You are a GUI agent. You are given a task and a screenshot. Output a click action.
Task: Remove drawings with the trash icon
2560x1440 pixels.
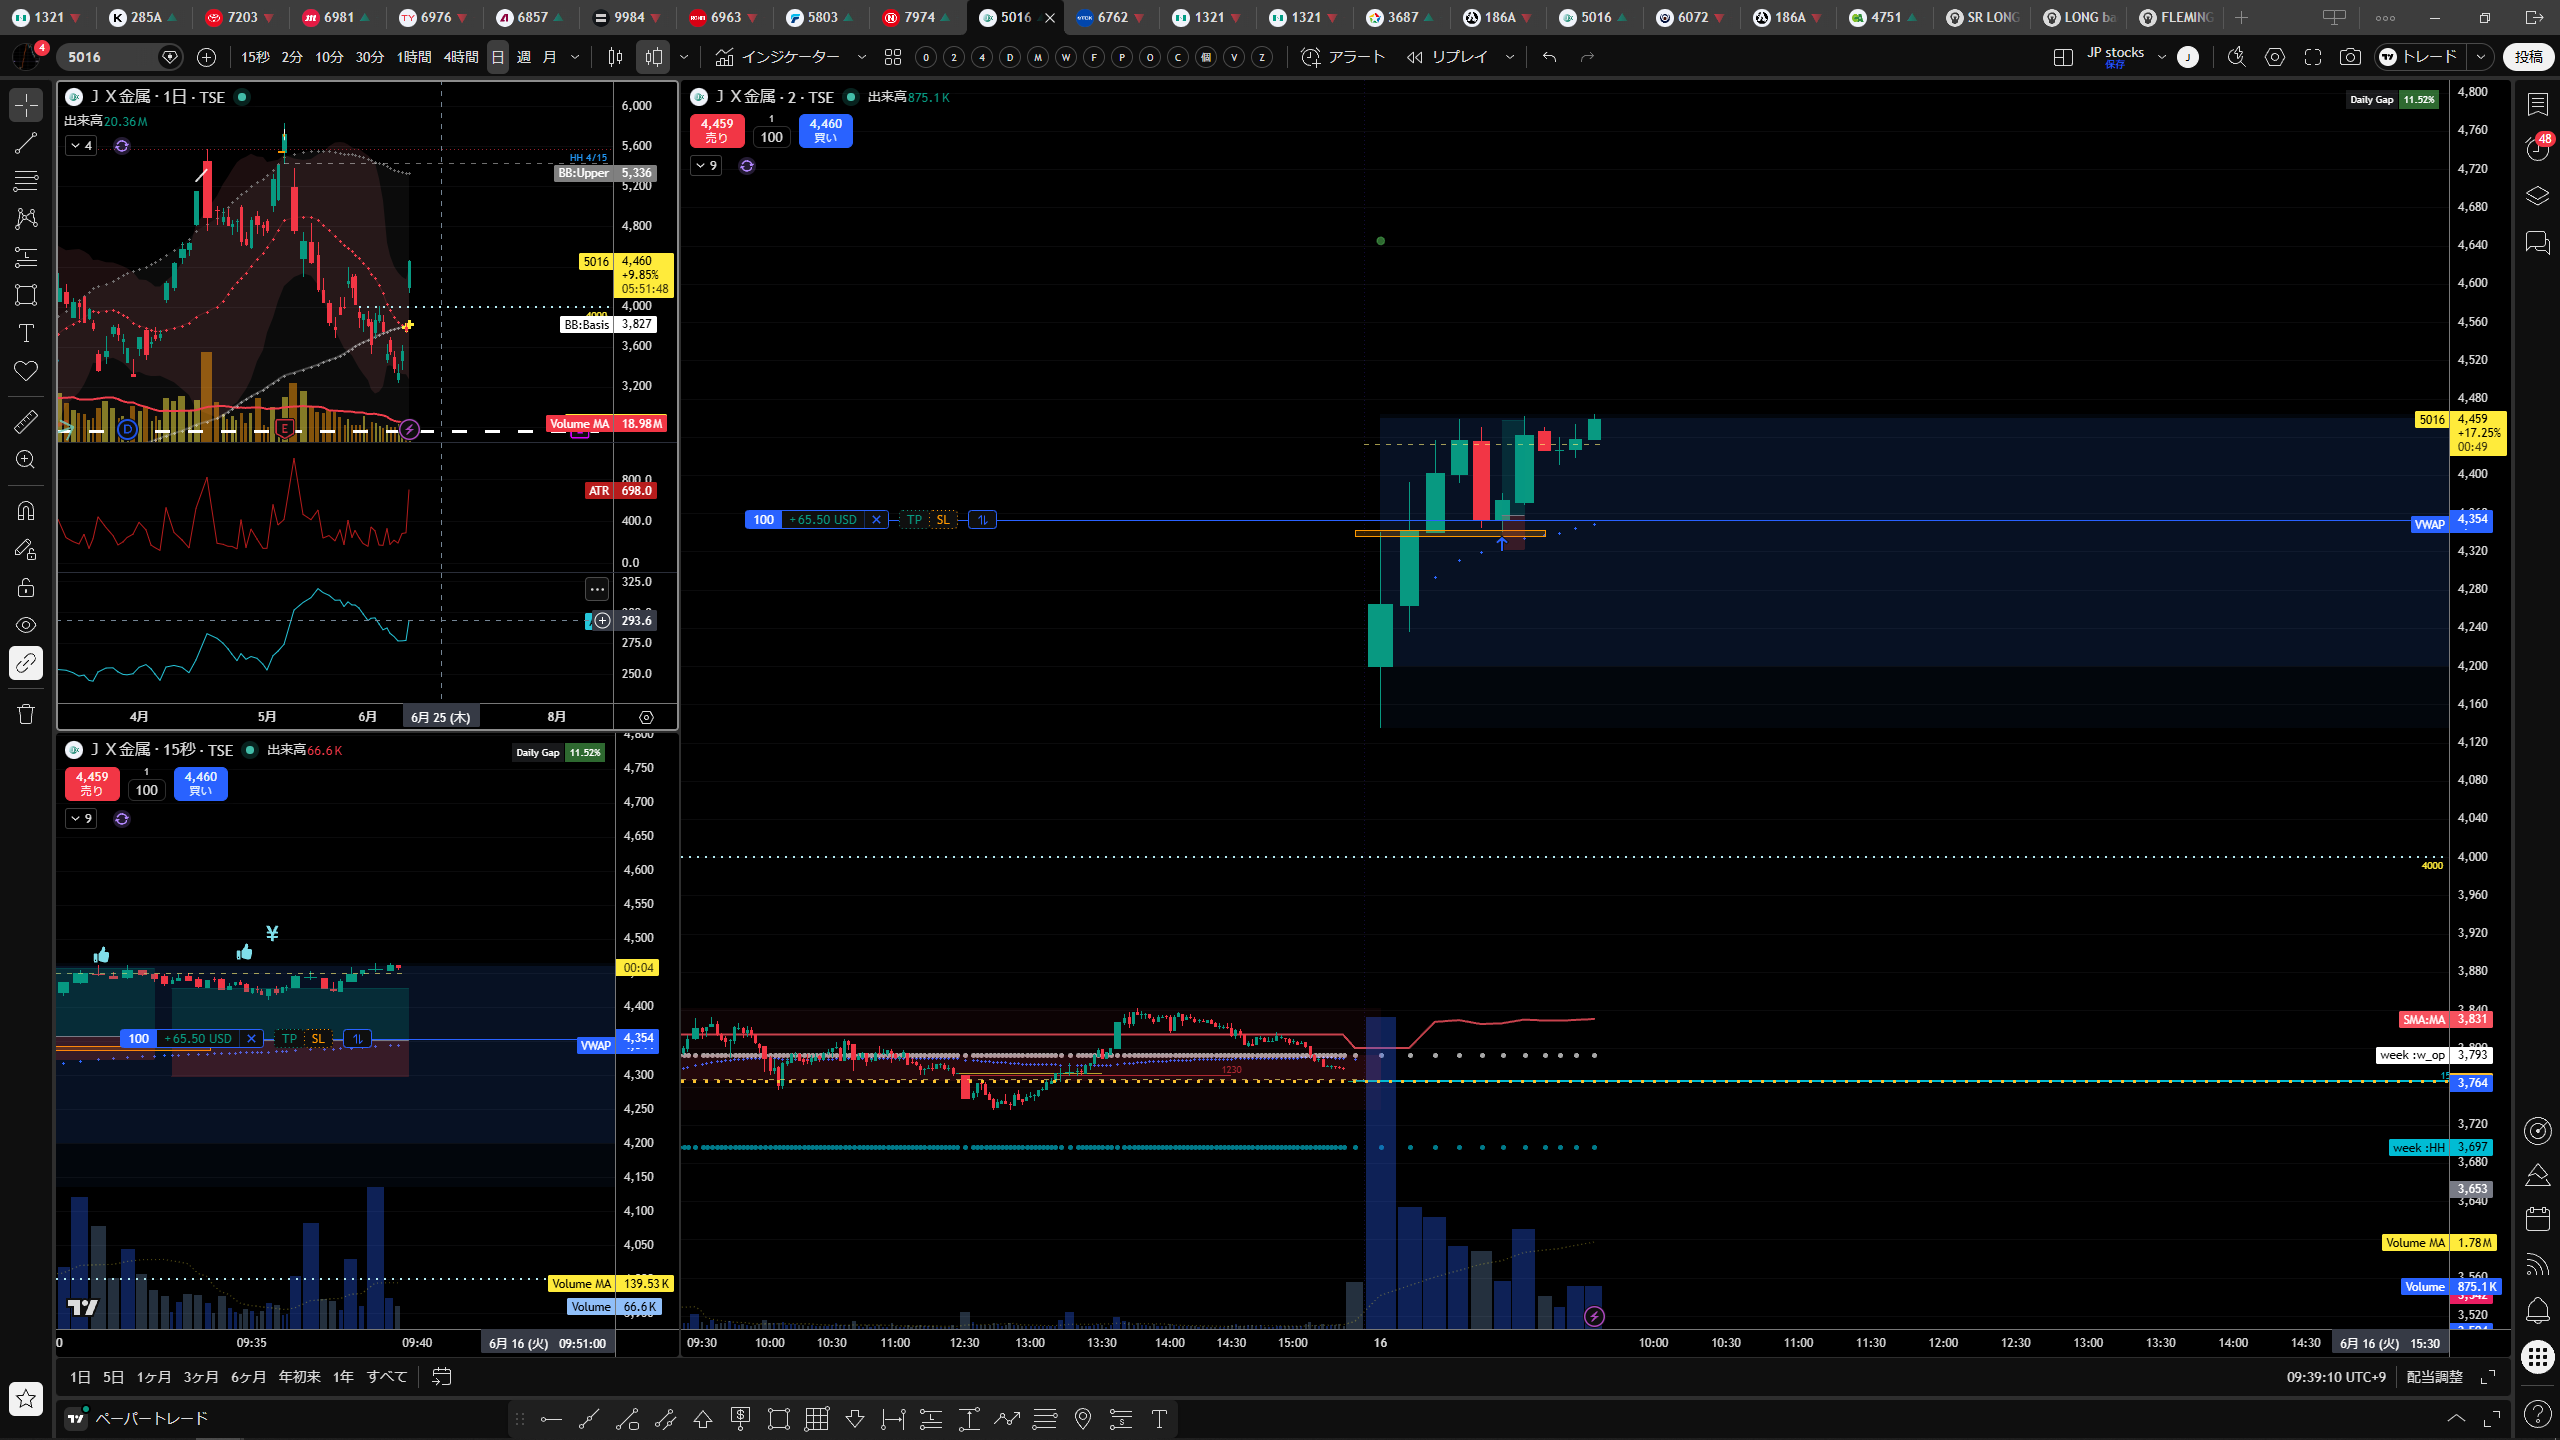(26, 713)
